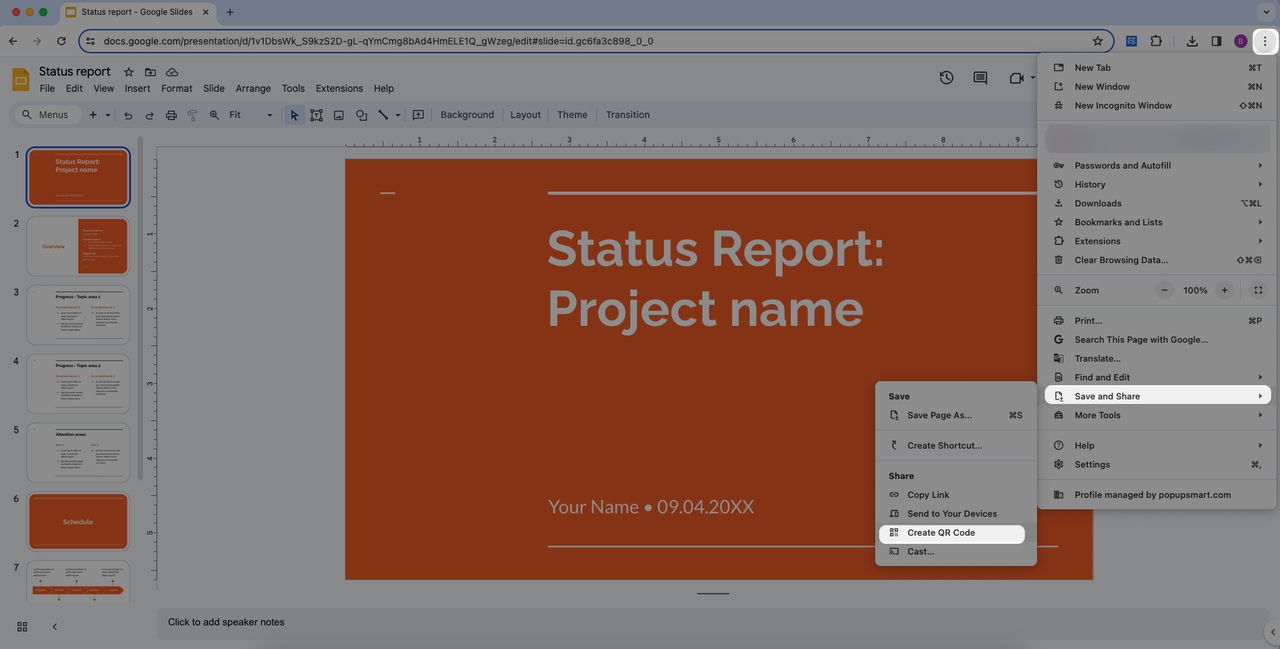Open the version history clock icon
This screenshot has height=649, width=1280.
coord(946,78)
